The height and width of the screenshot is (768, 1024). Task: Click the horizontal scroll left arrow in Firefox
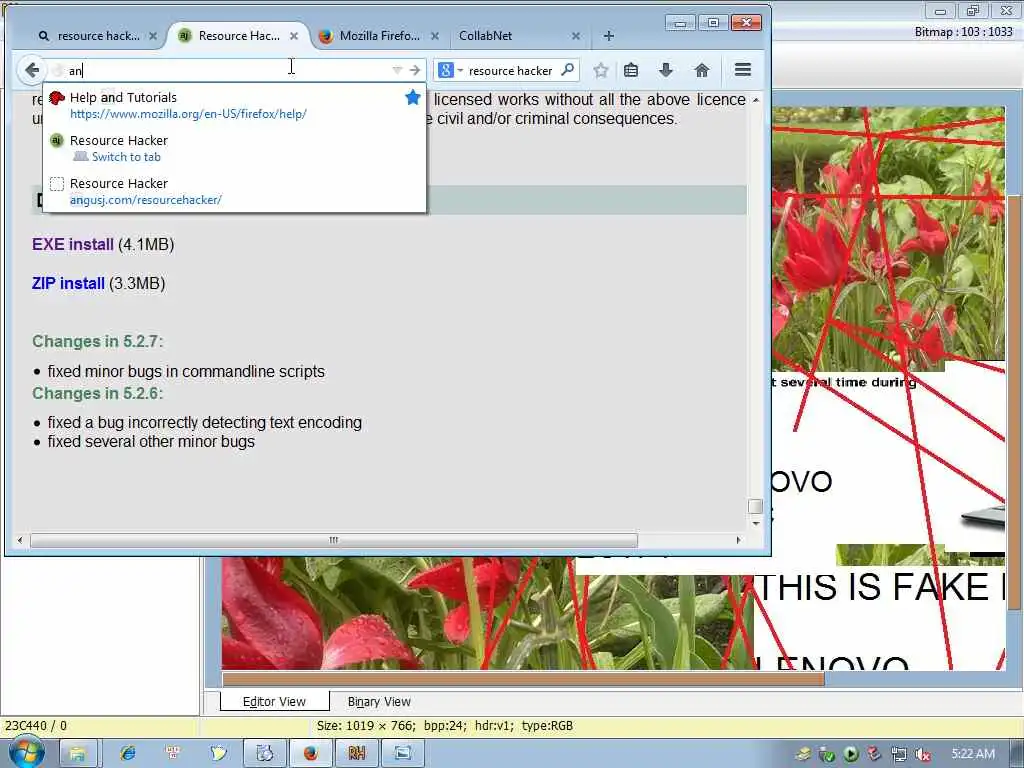[x=20, y=540]
